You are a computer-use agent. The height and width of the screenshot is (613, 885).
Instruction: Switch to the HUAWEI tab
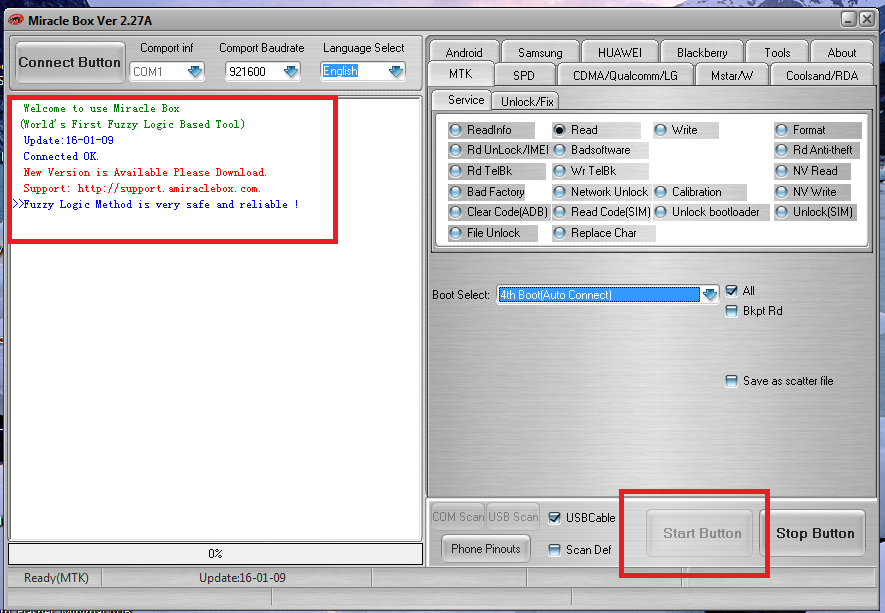point(620,52)
